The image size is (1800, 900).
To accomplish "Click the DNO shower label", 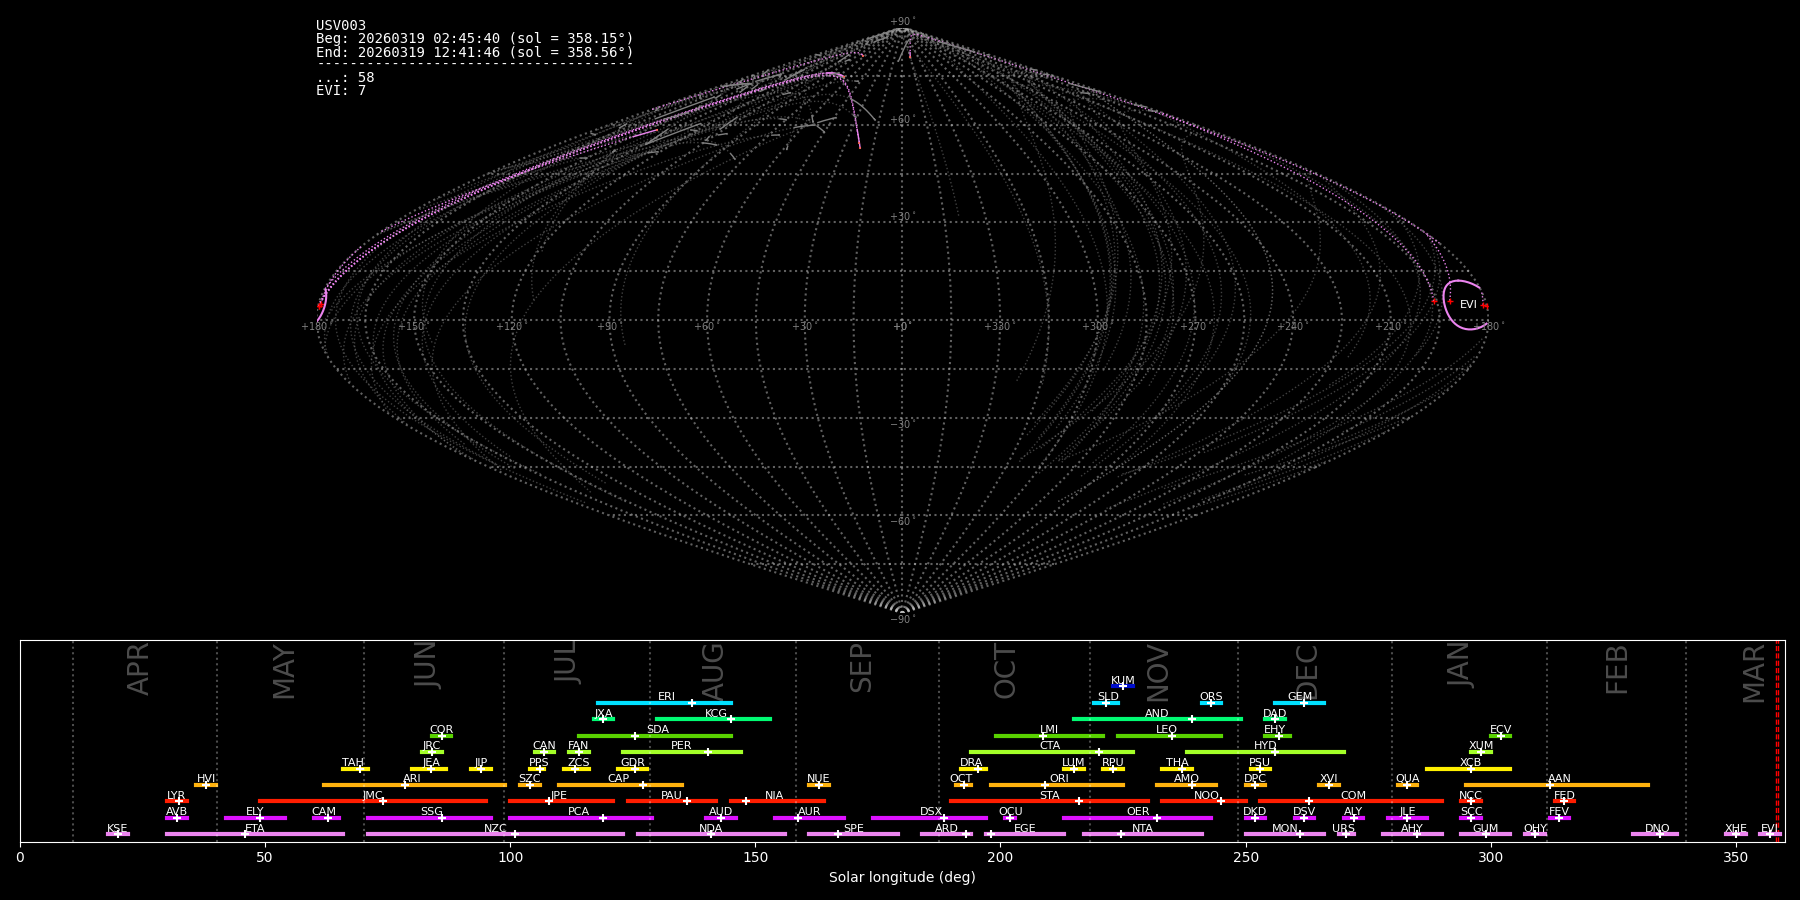I will click(1657, 829).
